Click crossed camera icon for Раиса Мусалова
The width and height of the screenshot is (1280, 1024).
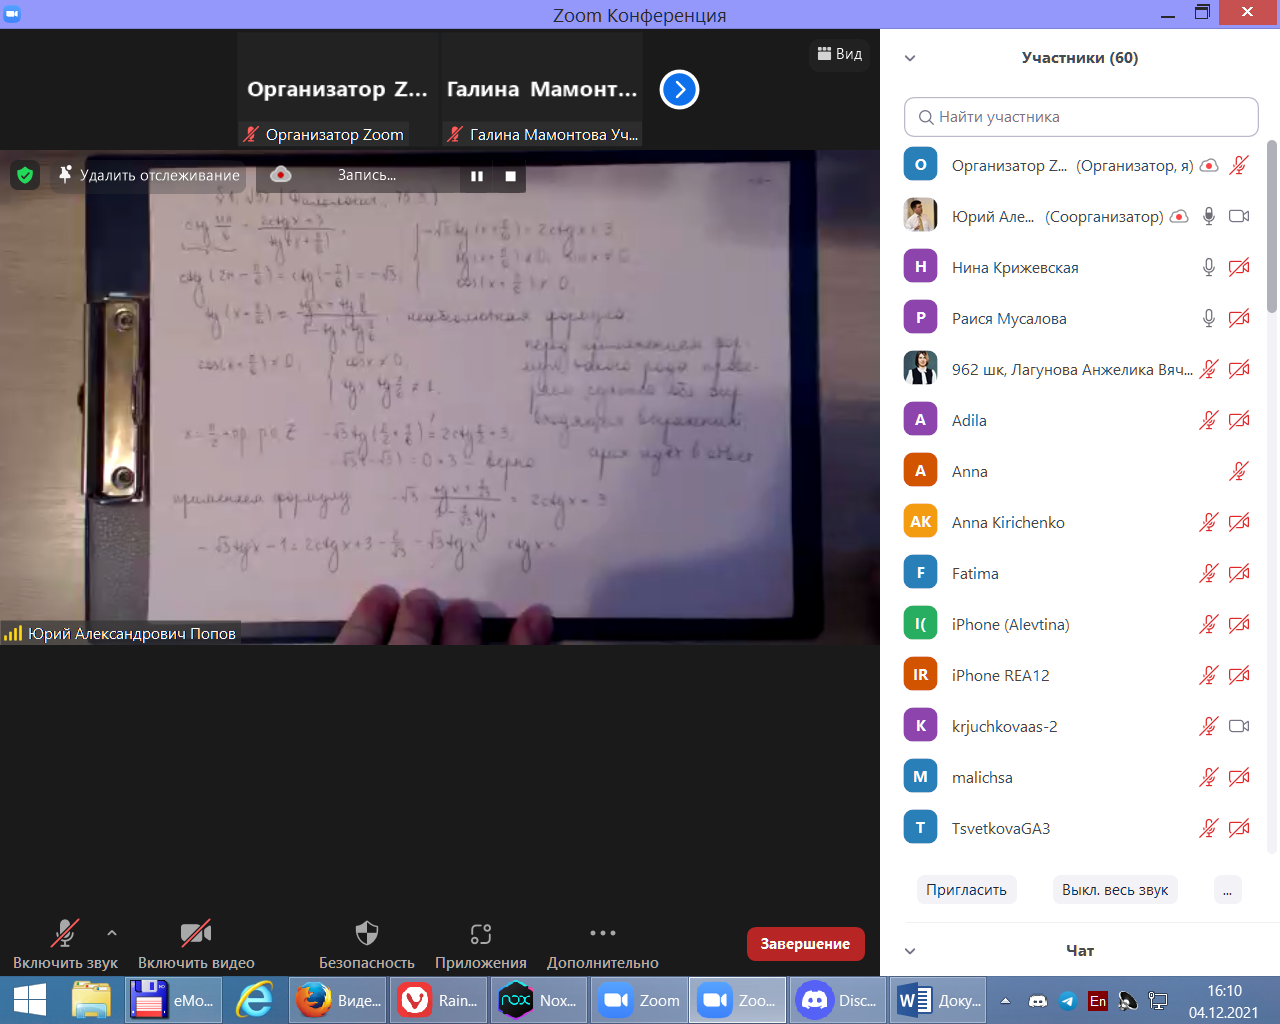(1239, 319)
